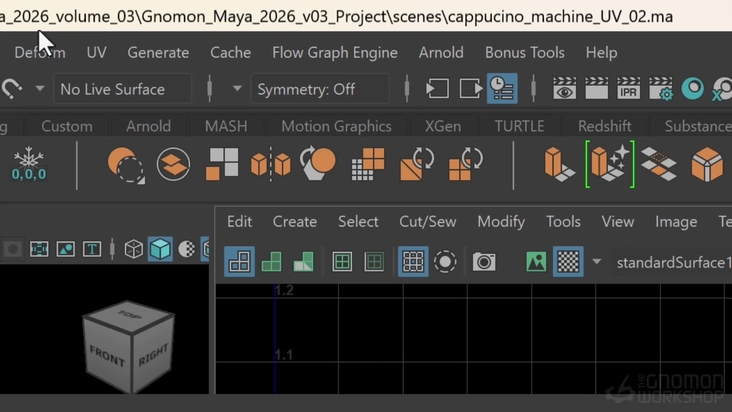Screen dimensions: 732x412
Task: Open the Render View window icon
Action: (564, 88)
